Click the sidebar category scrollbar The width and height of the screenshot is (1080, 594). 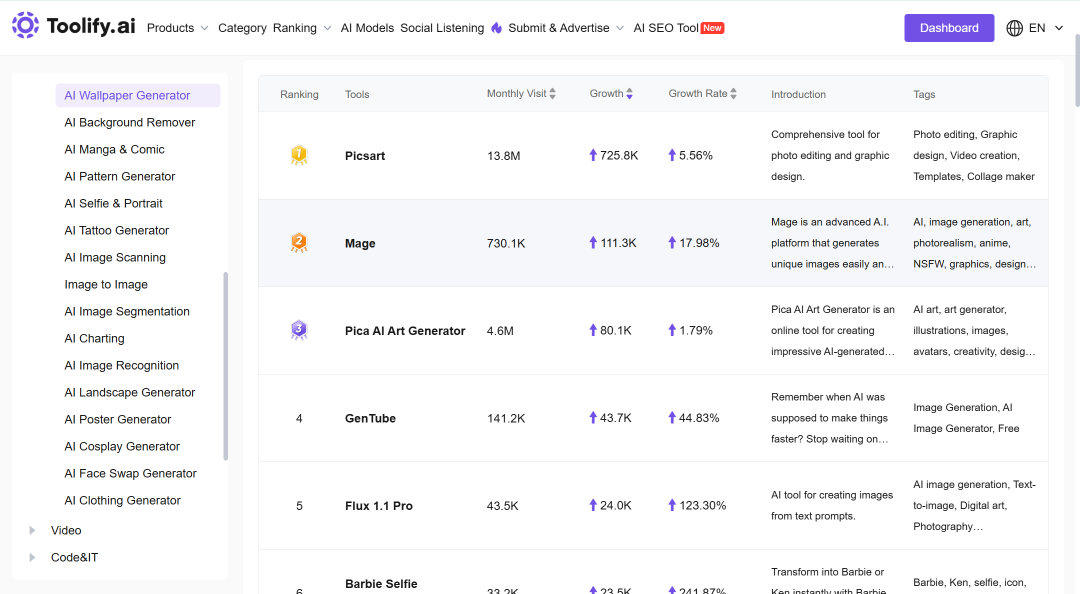[x=225, y=366]
